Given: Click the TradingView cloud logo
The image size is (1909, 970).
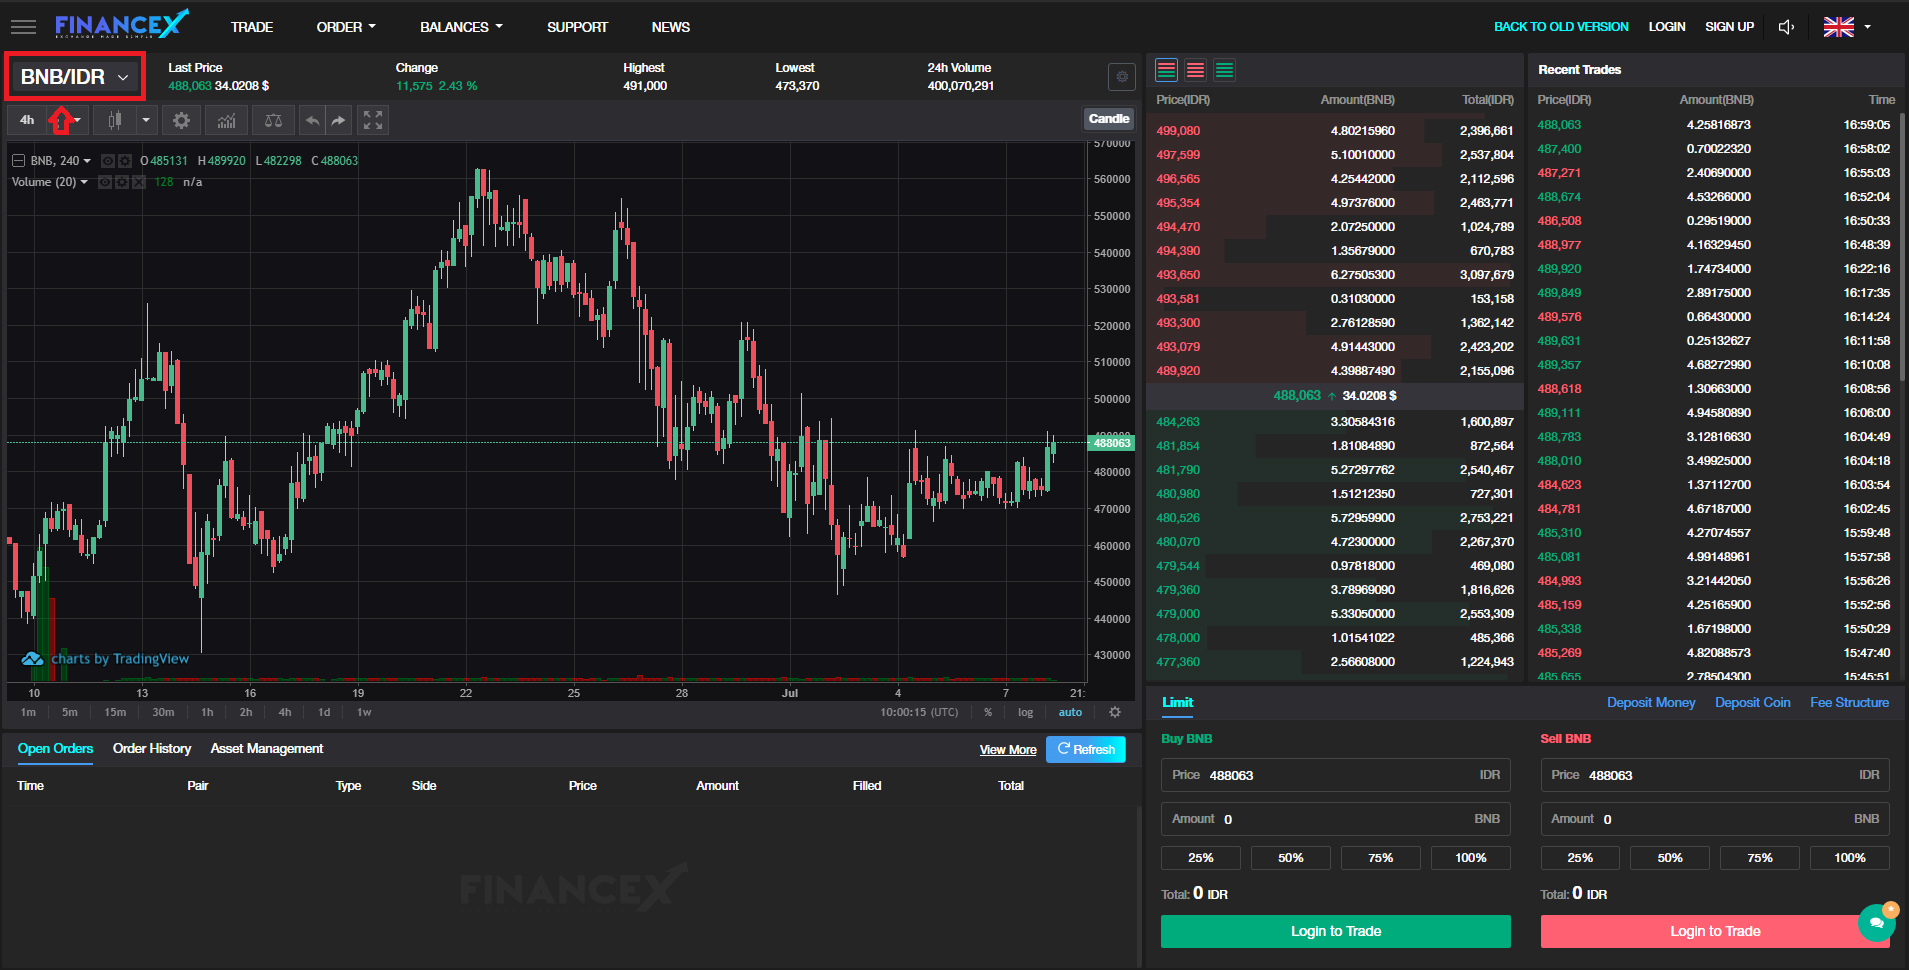Looking at the screenshot, I should click(32, 659).
